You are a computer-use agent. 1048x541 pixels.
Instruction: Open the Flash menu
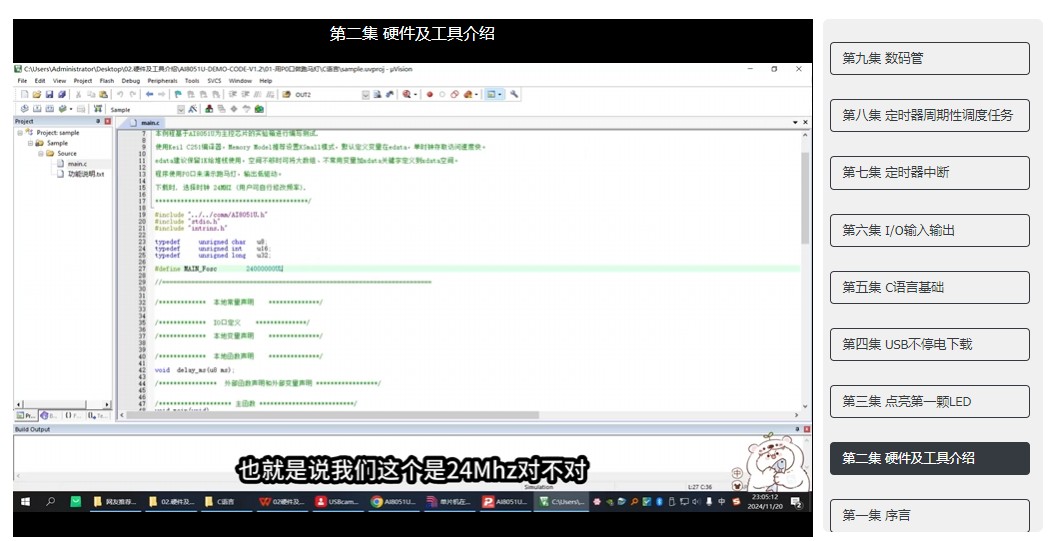point(107,80)
